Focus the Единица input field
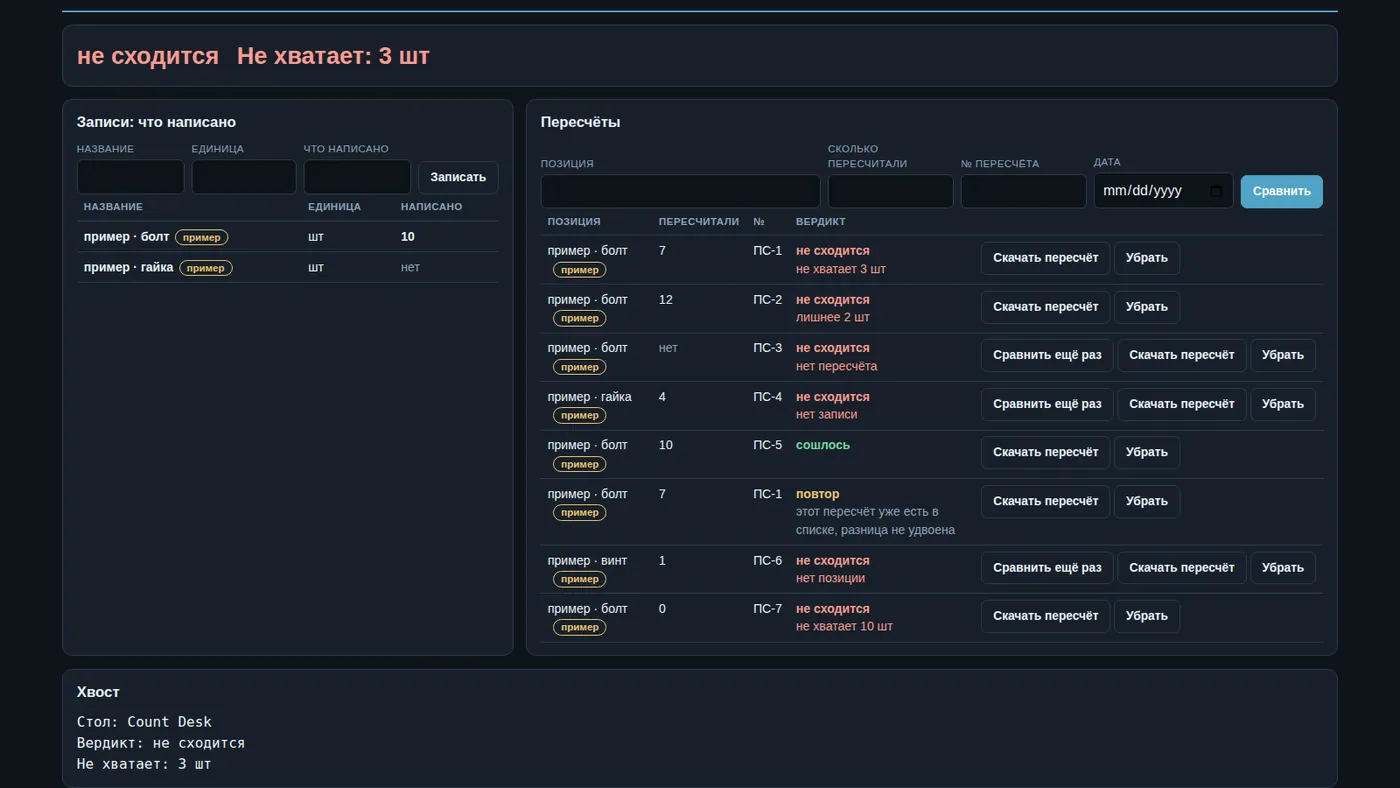 coord(244,177)
